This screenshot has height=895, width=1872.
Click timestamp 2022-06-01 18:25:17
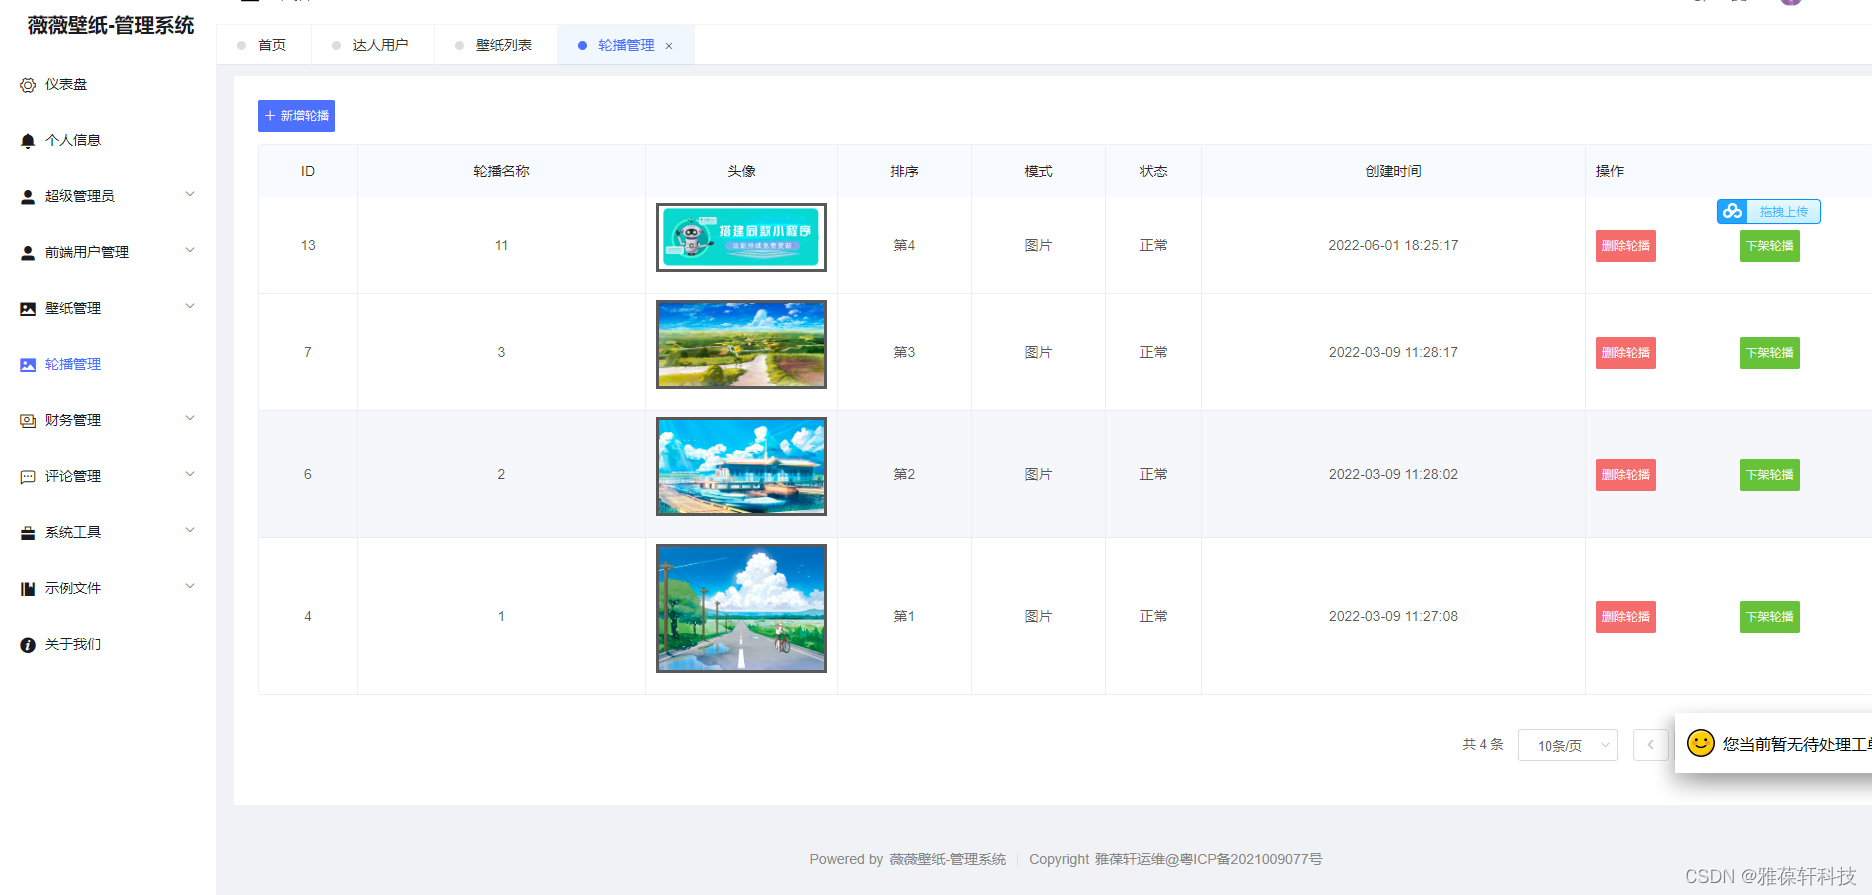click(x=1393, y=245)
